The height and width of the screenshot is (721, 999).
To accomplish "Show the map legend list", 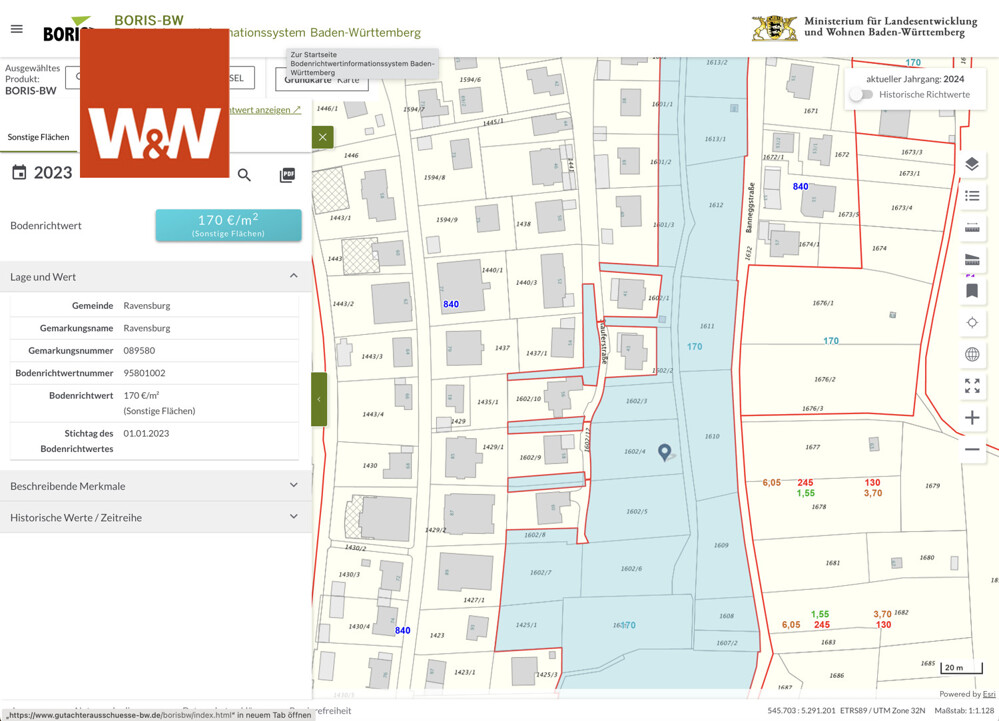I will pos(971,197).
